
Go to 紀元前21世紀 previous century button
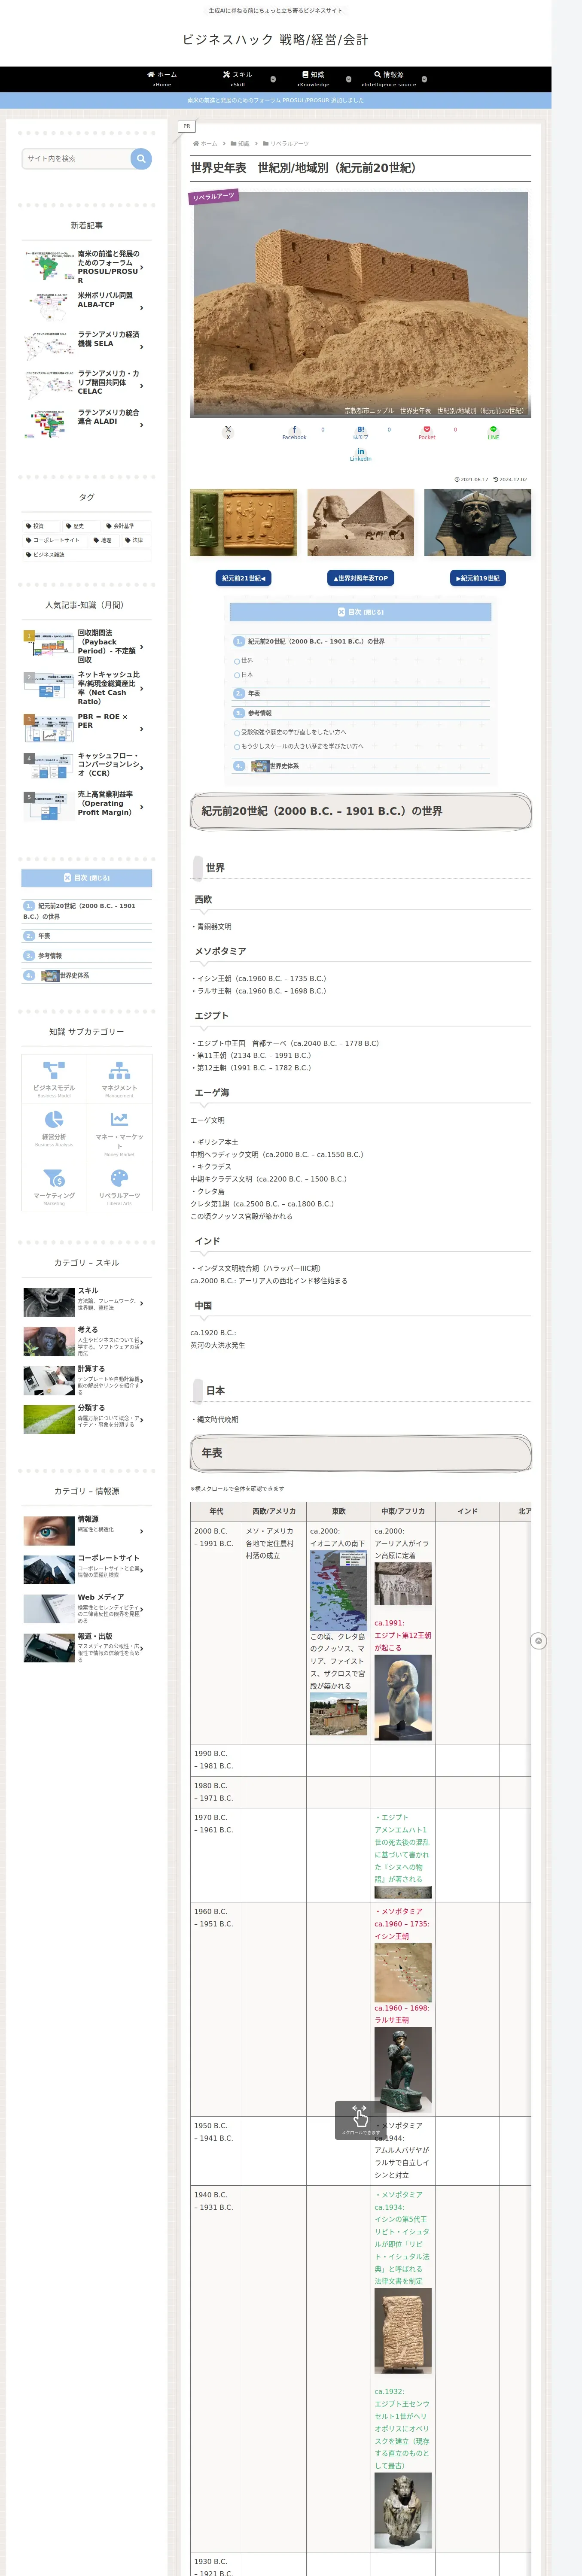tap(244, 578)
